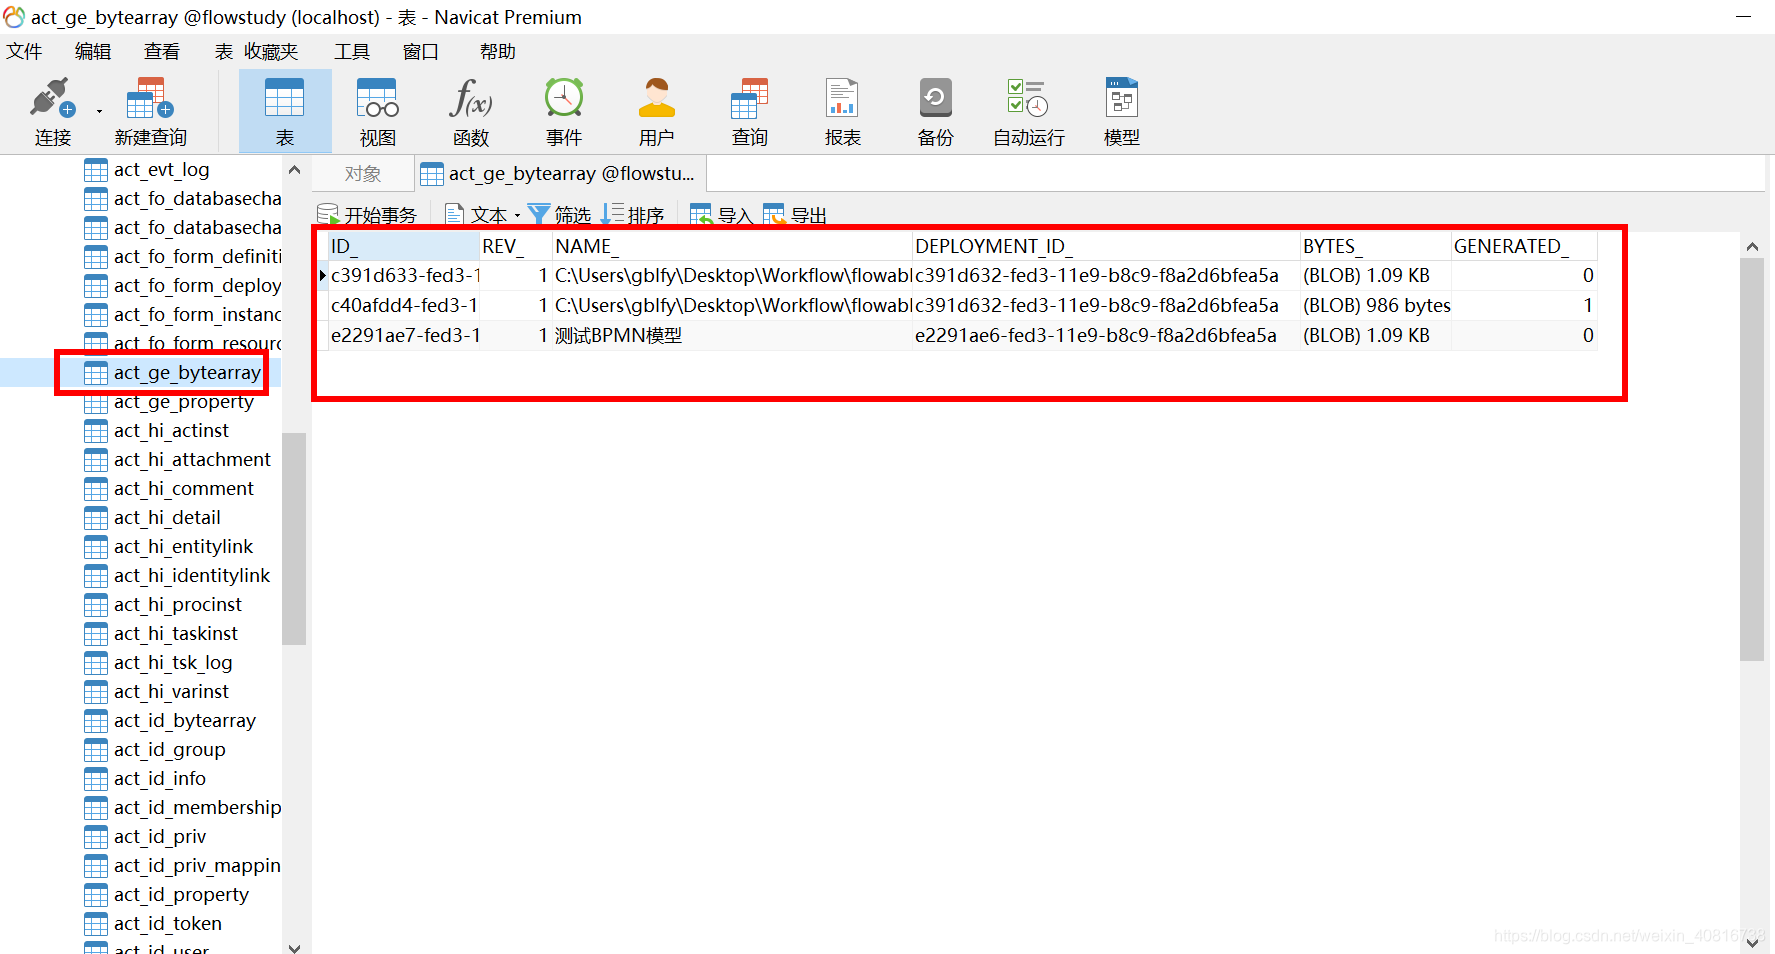The image size is (1775, 954).
Task: Open the 查看 menu
Action: [162, 51]
